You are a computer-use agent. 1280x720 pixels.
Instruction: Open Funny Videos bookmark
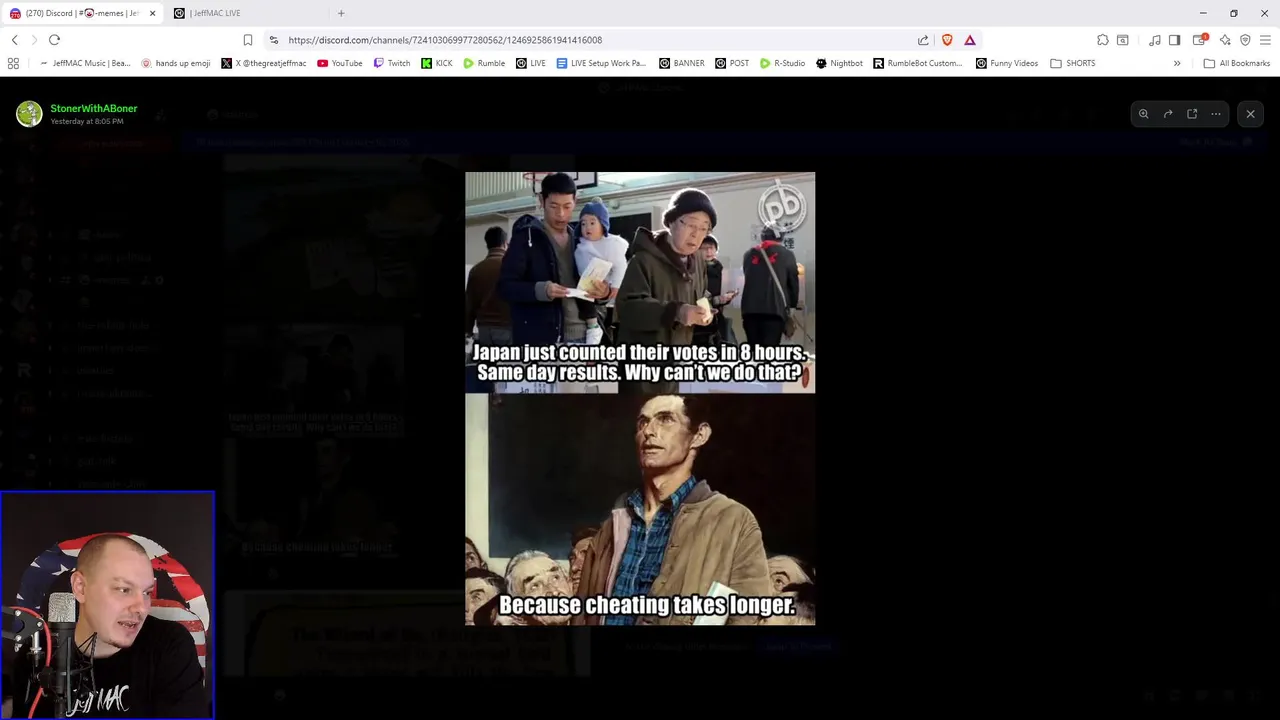coord(1007,63)
